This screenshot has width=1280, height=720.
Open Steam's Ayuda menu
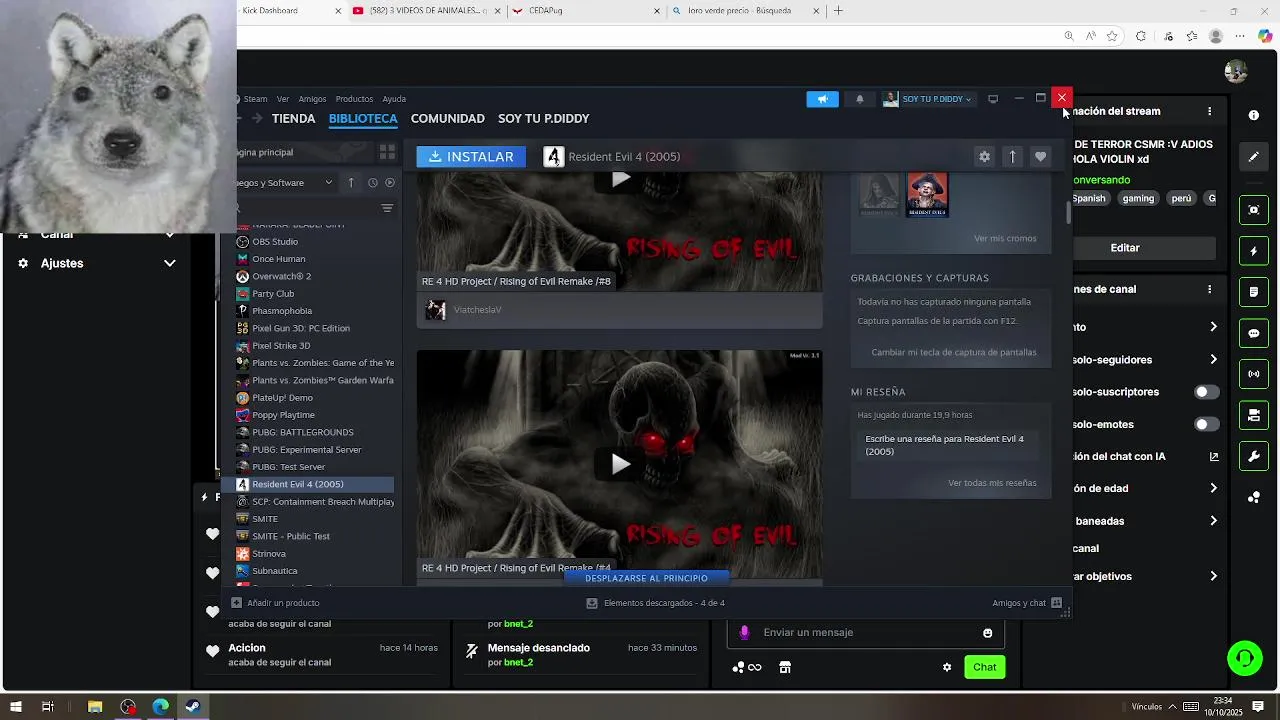[x=394, y=99]
